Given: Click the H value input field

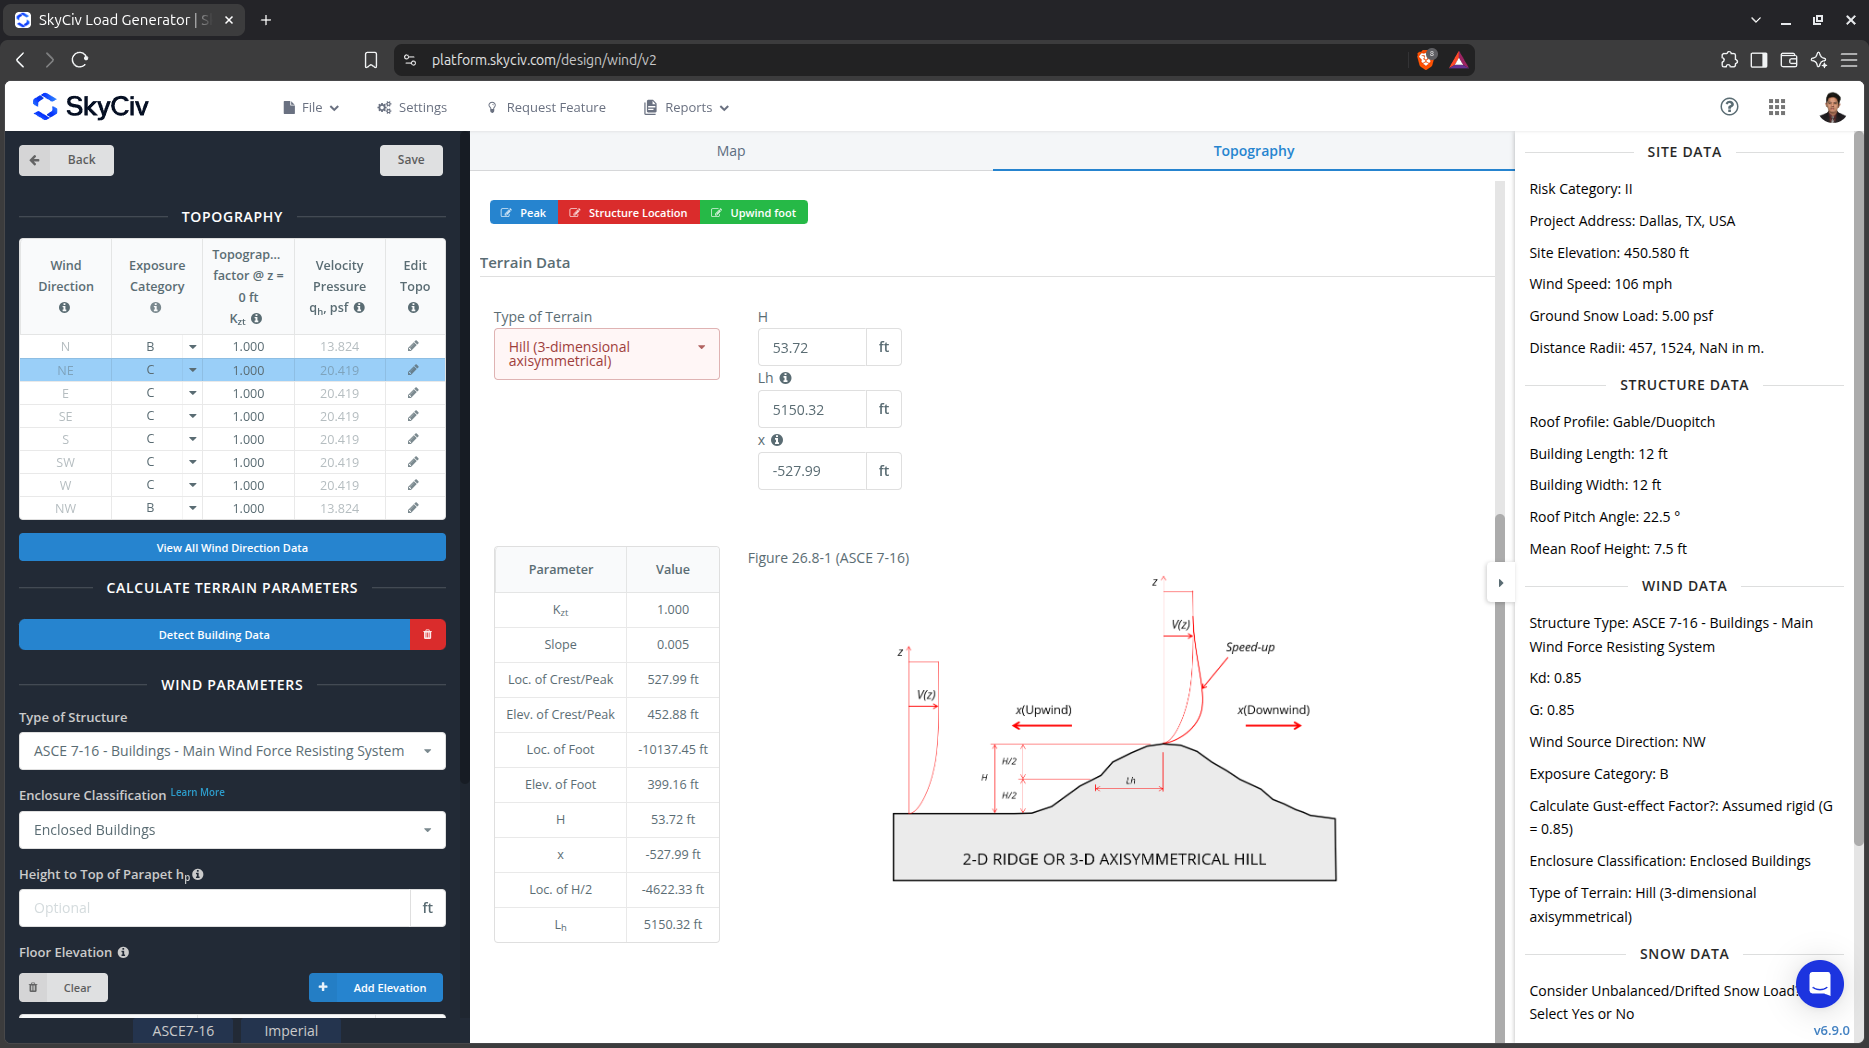Looking at the screenshot, I should 812,347.
